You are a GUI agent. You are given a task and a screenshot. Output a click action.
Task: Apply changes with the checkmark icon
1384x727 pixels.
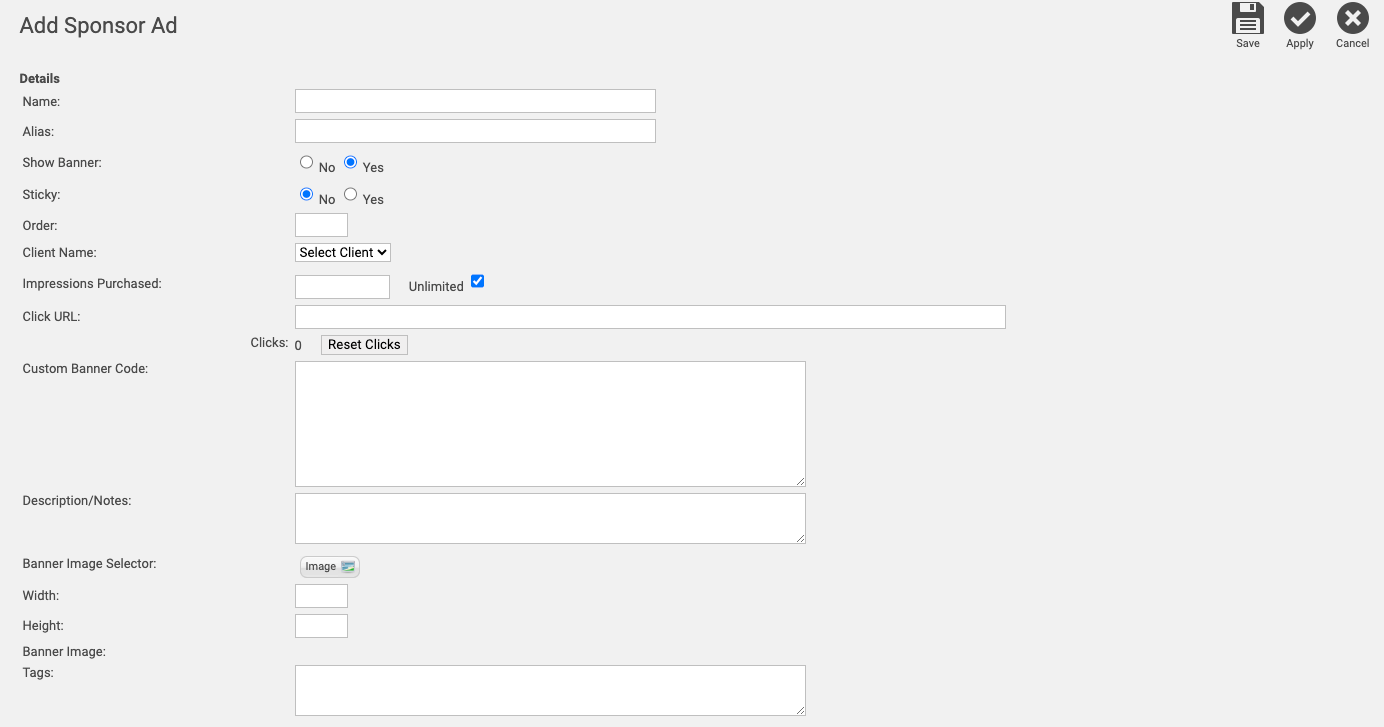pyautogui.click(x=1300, y=18)
